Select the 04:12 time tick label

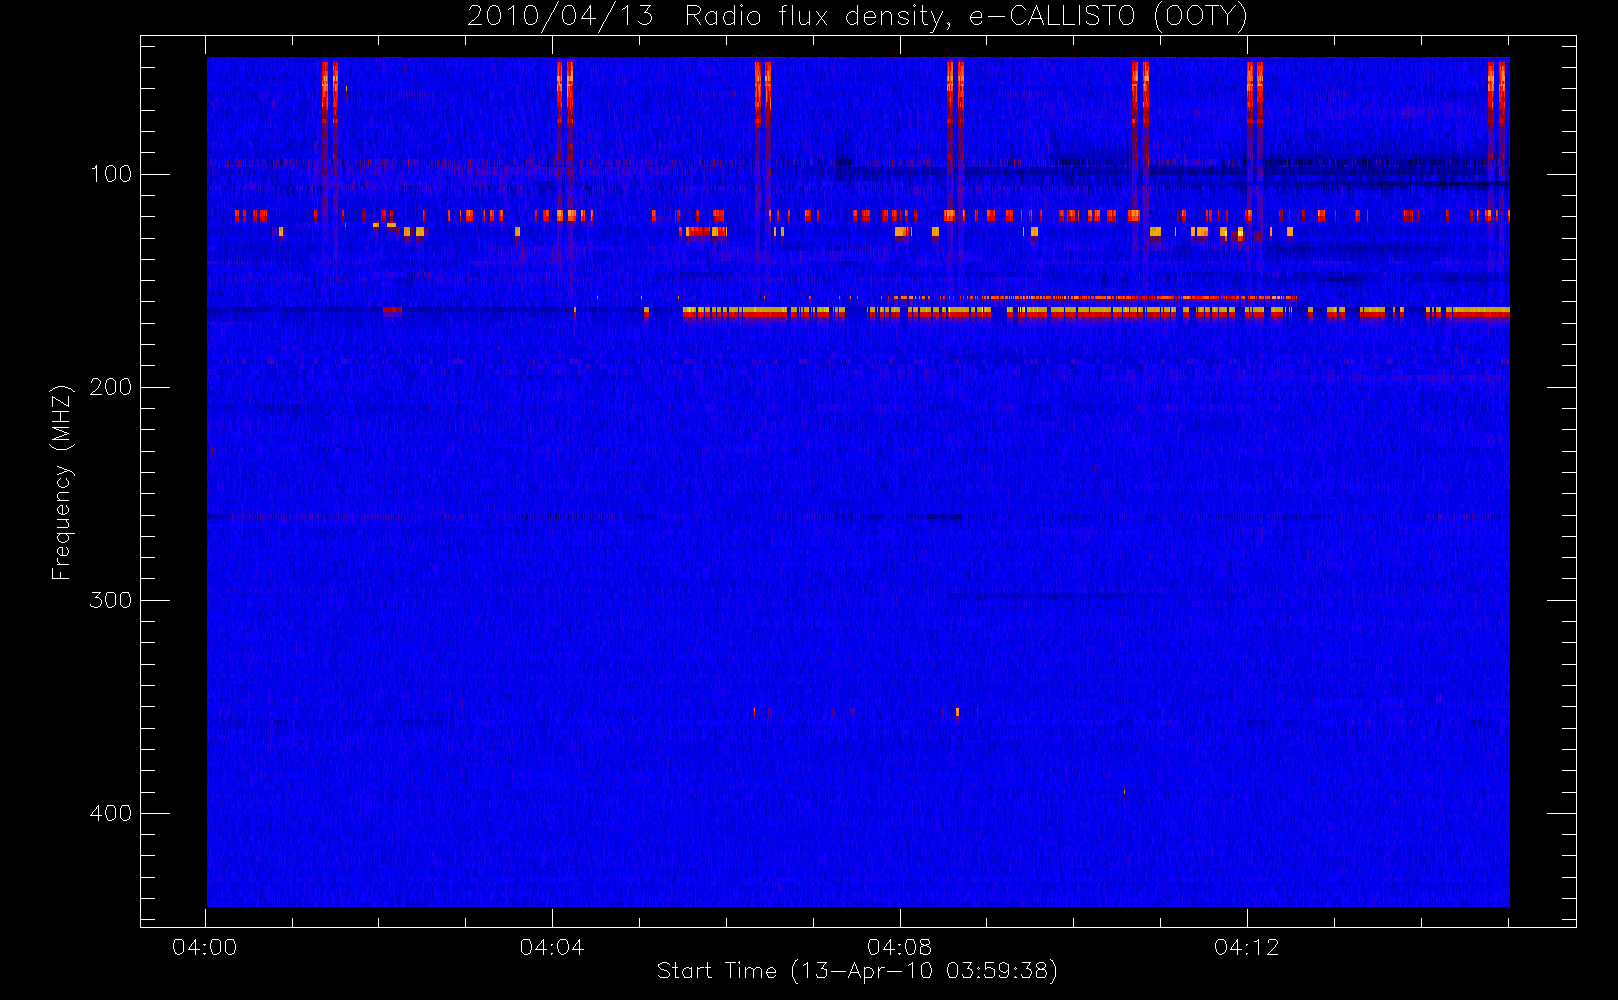coord(1247,947)
